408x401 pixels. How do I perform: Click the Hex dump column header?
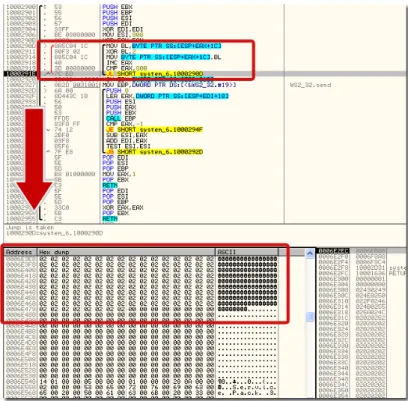[126, 252]
